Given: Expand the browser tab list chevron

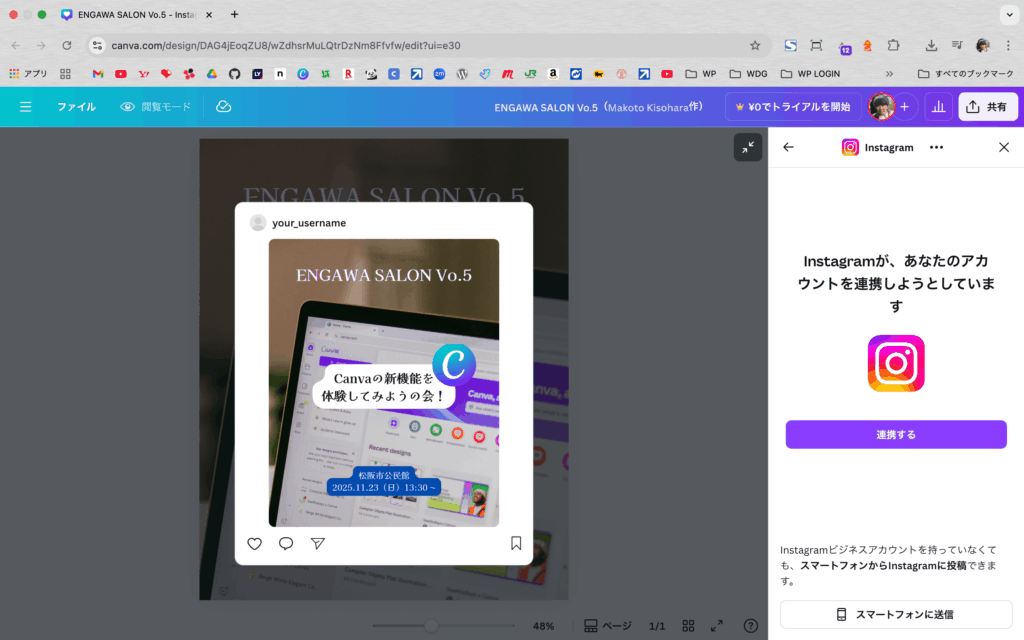Looking at the screenshot, I should pos(1007,15).
